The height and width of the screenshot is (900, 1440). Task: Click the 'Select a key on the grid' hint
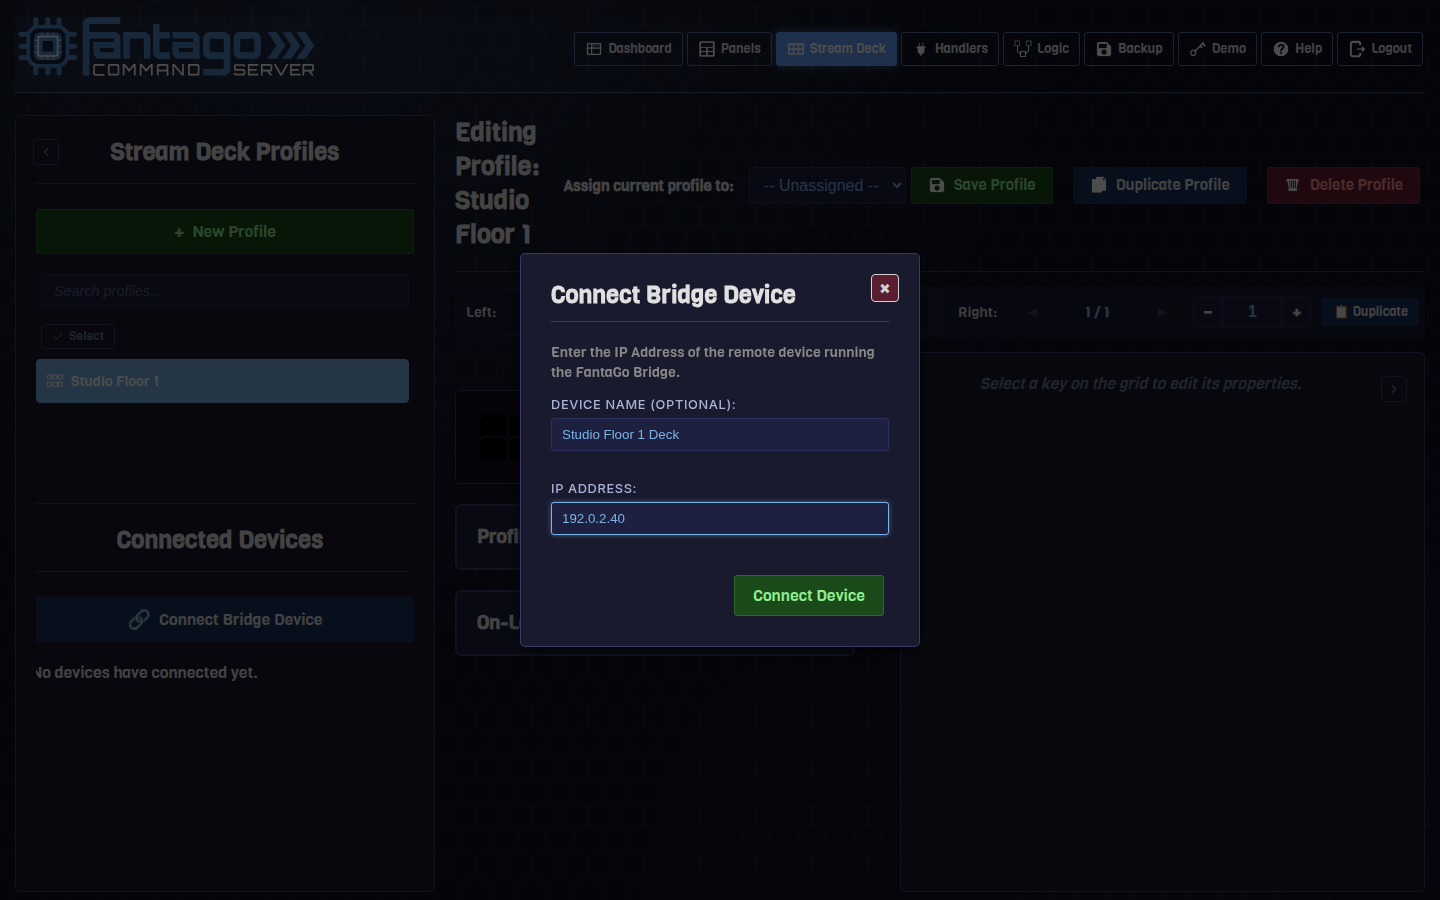(1141, 384)
